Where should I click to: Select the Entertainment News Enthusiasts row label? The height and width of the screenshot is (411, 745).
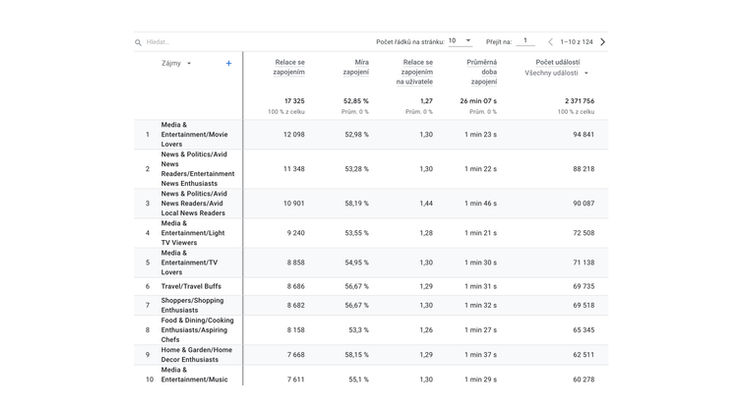tap(198, 169)
